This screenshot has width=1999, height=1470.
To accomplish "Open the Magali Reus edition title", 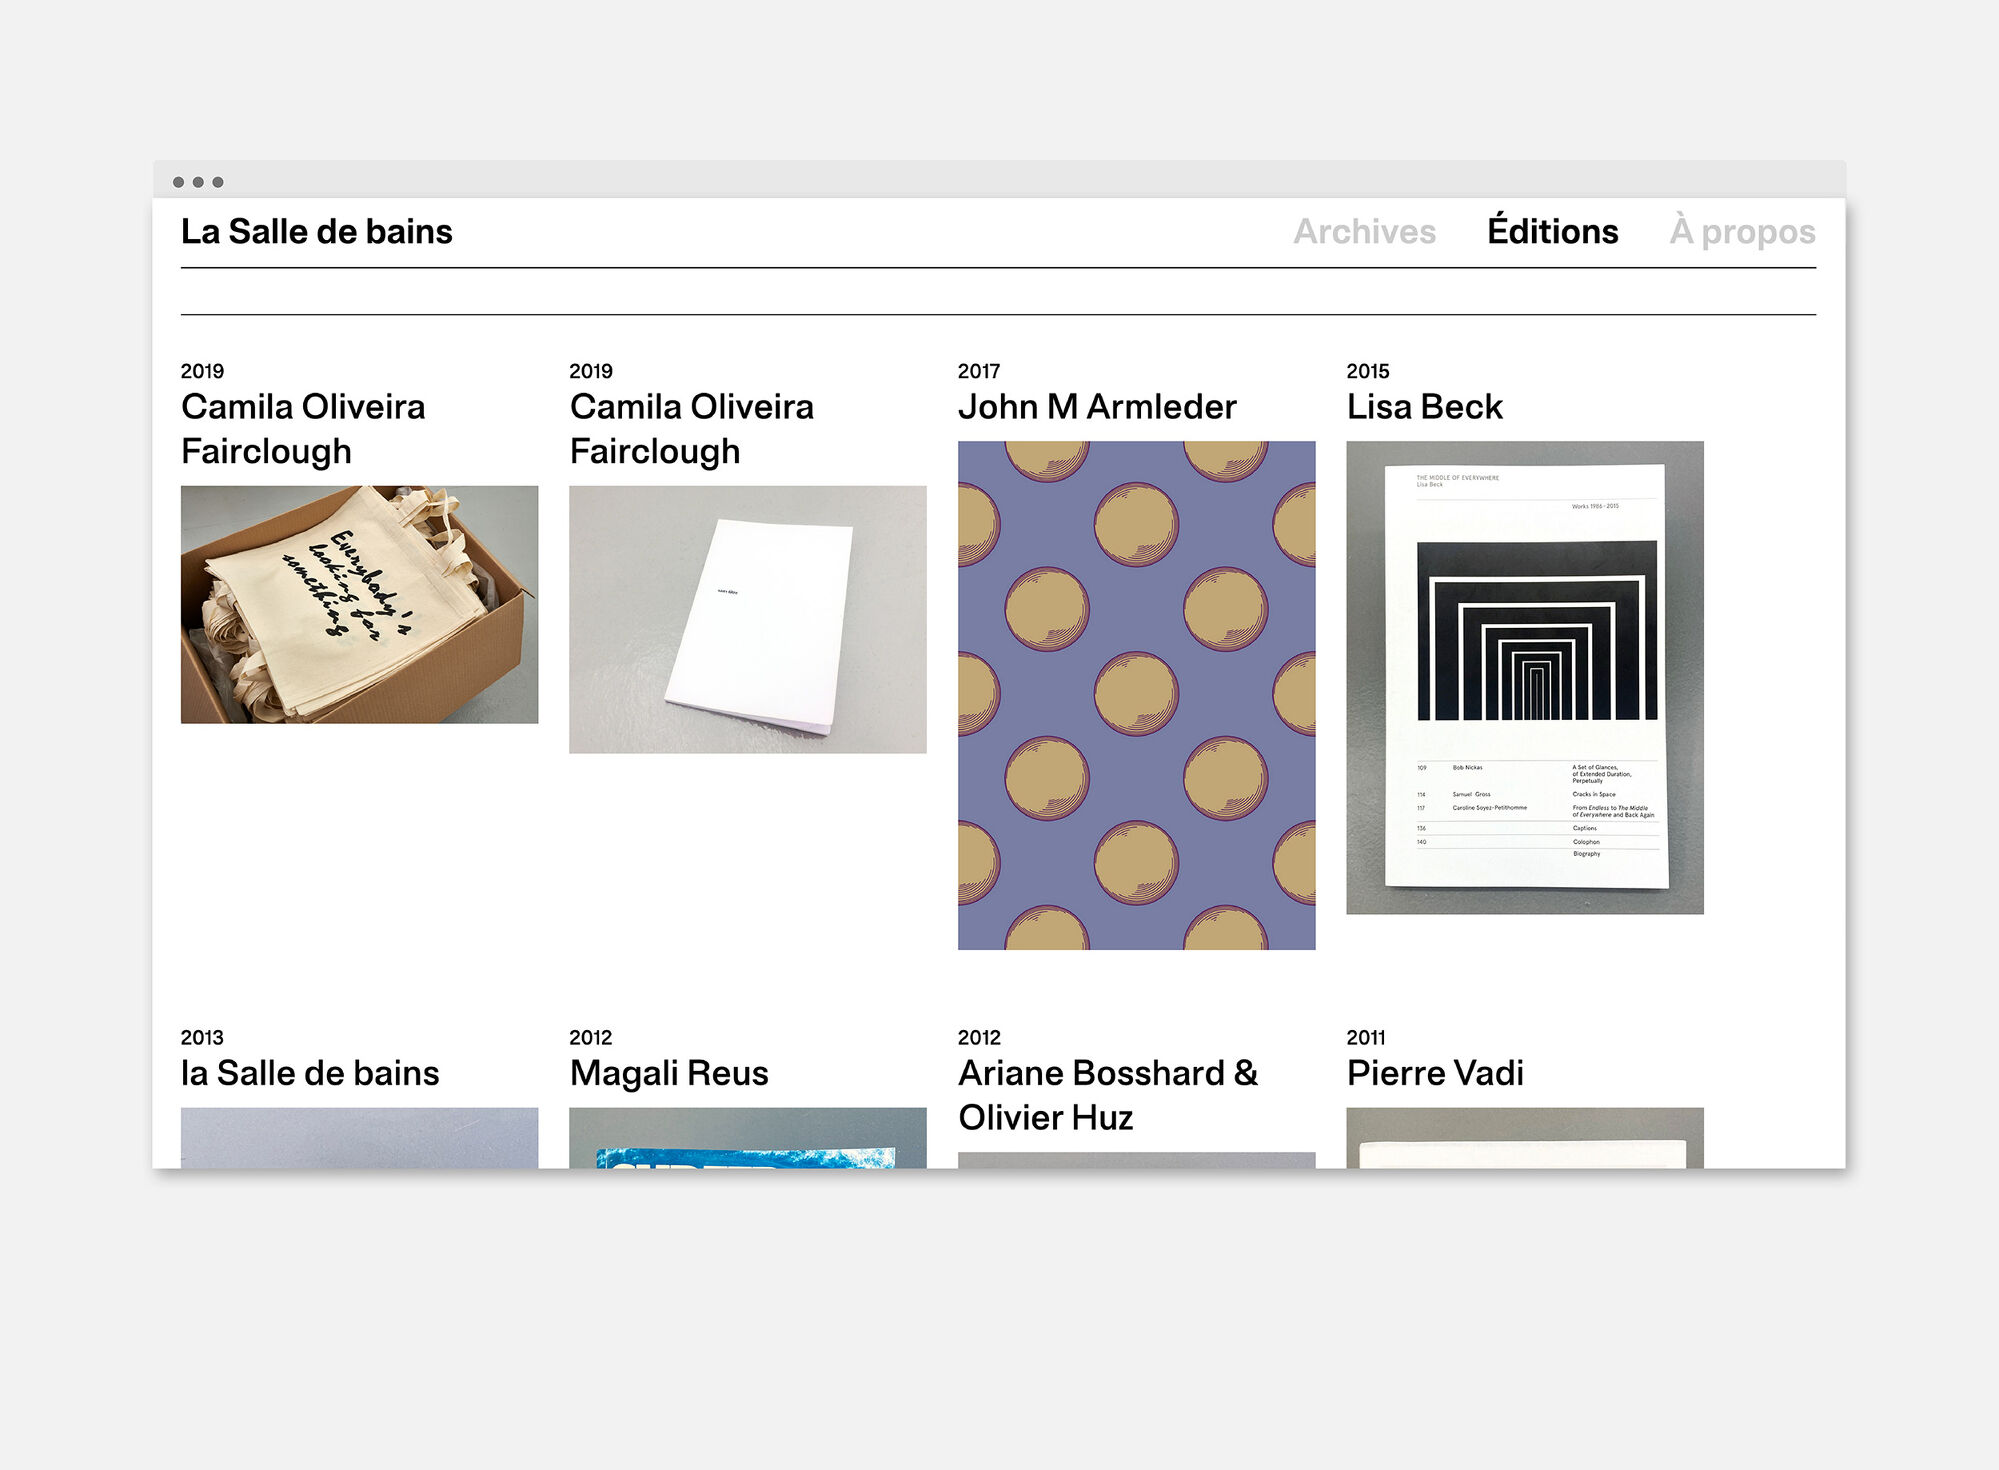I will [x=669, y=1073].
